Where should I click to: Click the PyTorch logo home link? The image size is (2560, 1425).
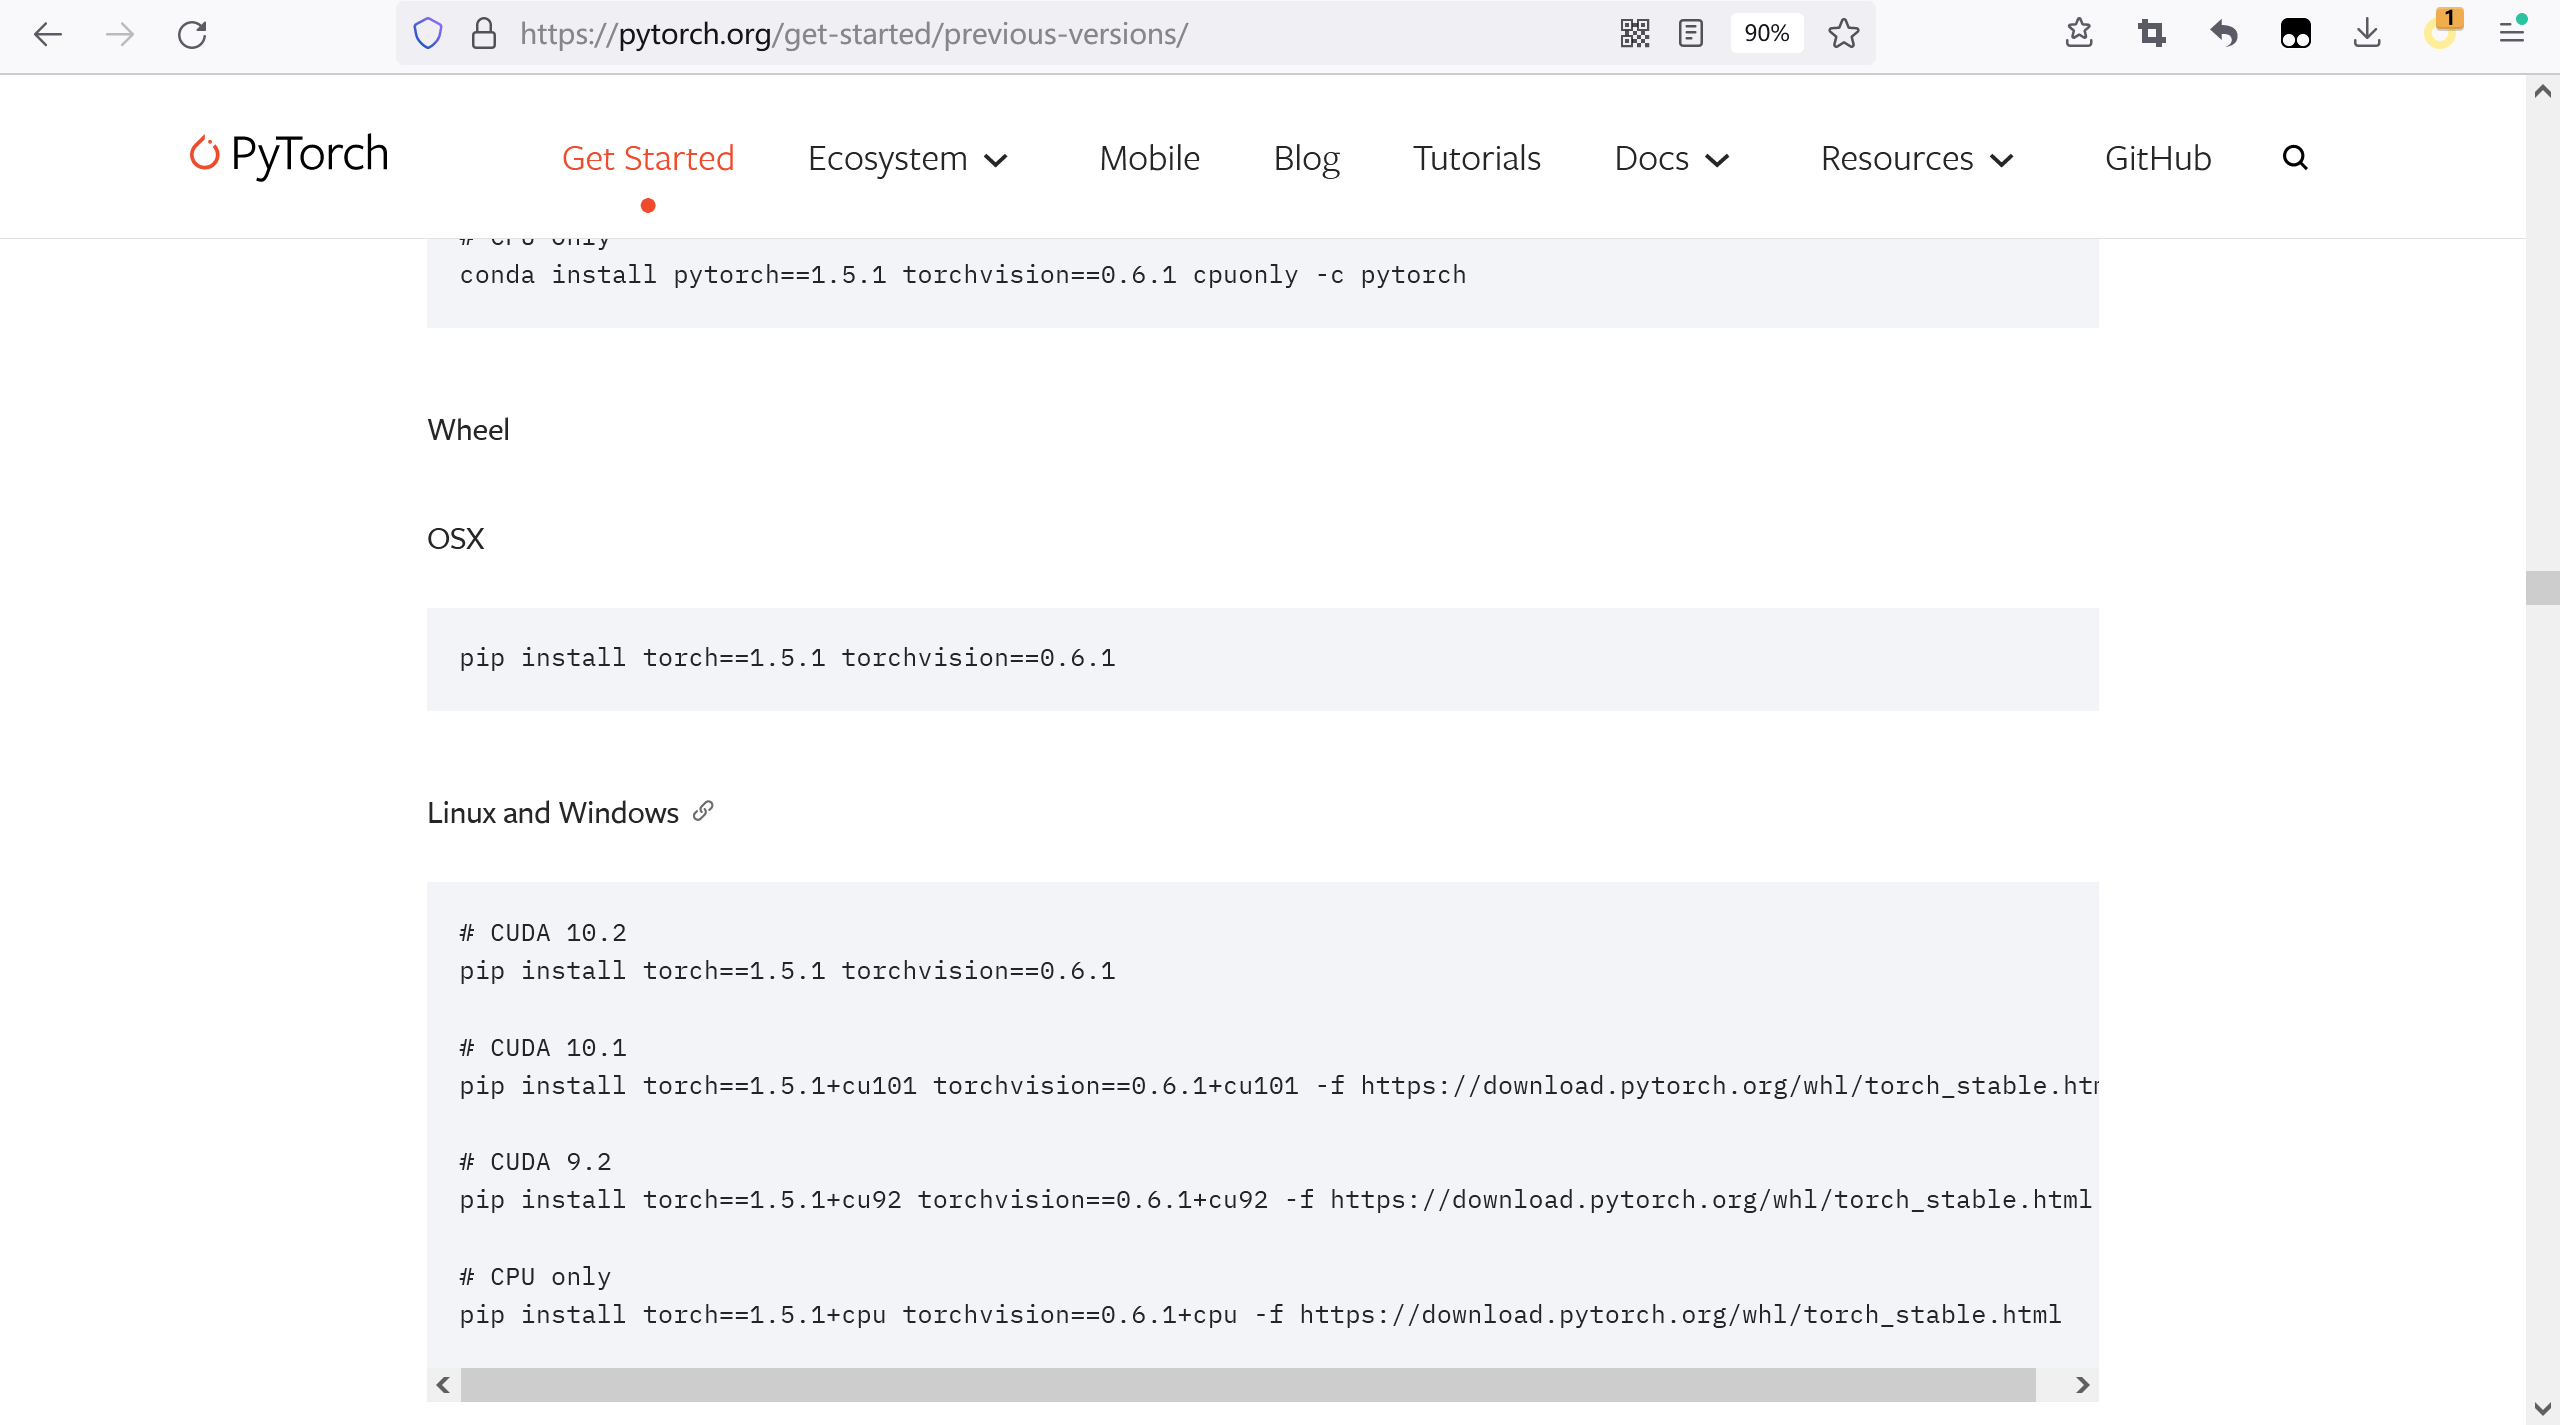pos(290,155)
